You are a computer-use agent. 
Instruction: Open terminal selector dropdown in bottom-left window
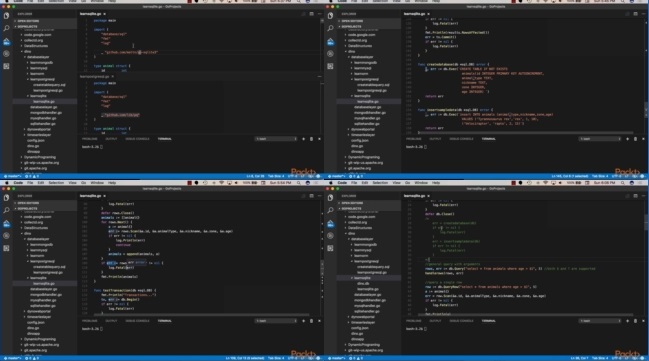(x=276, y=321)
